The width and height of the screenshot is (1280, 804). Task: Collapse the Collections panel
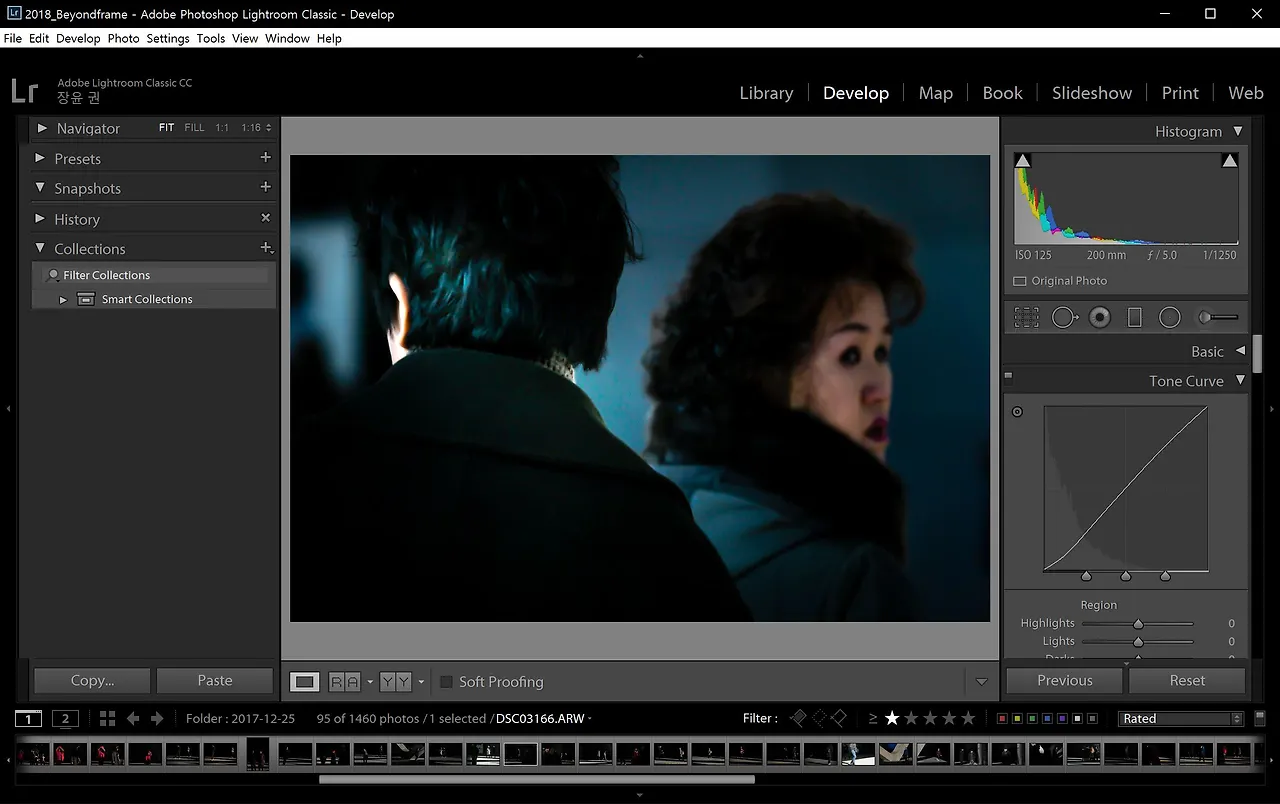click(x=41, y=248)
